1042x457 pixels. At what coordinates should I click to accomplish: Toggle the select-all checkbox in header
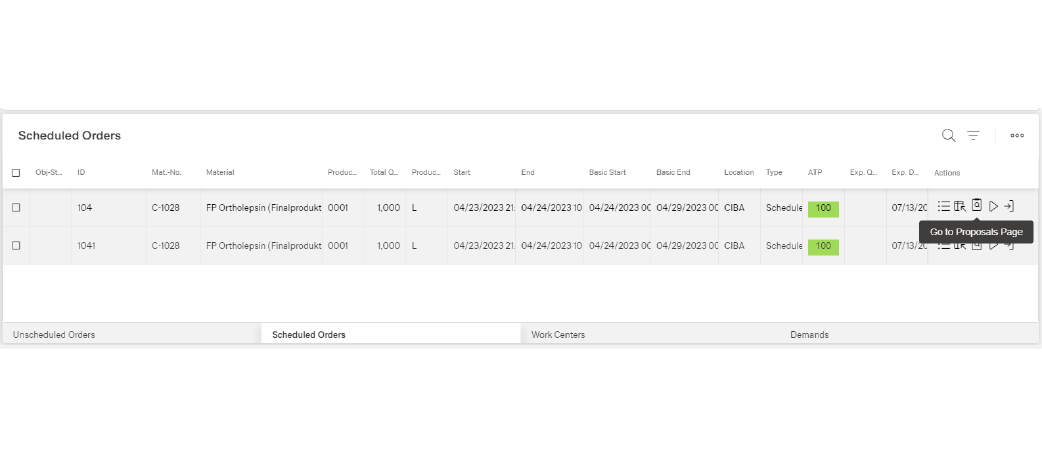click(x=16, y=173)
